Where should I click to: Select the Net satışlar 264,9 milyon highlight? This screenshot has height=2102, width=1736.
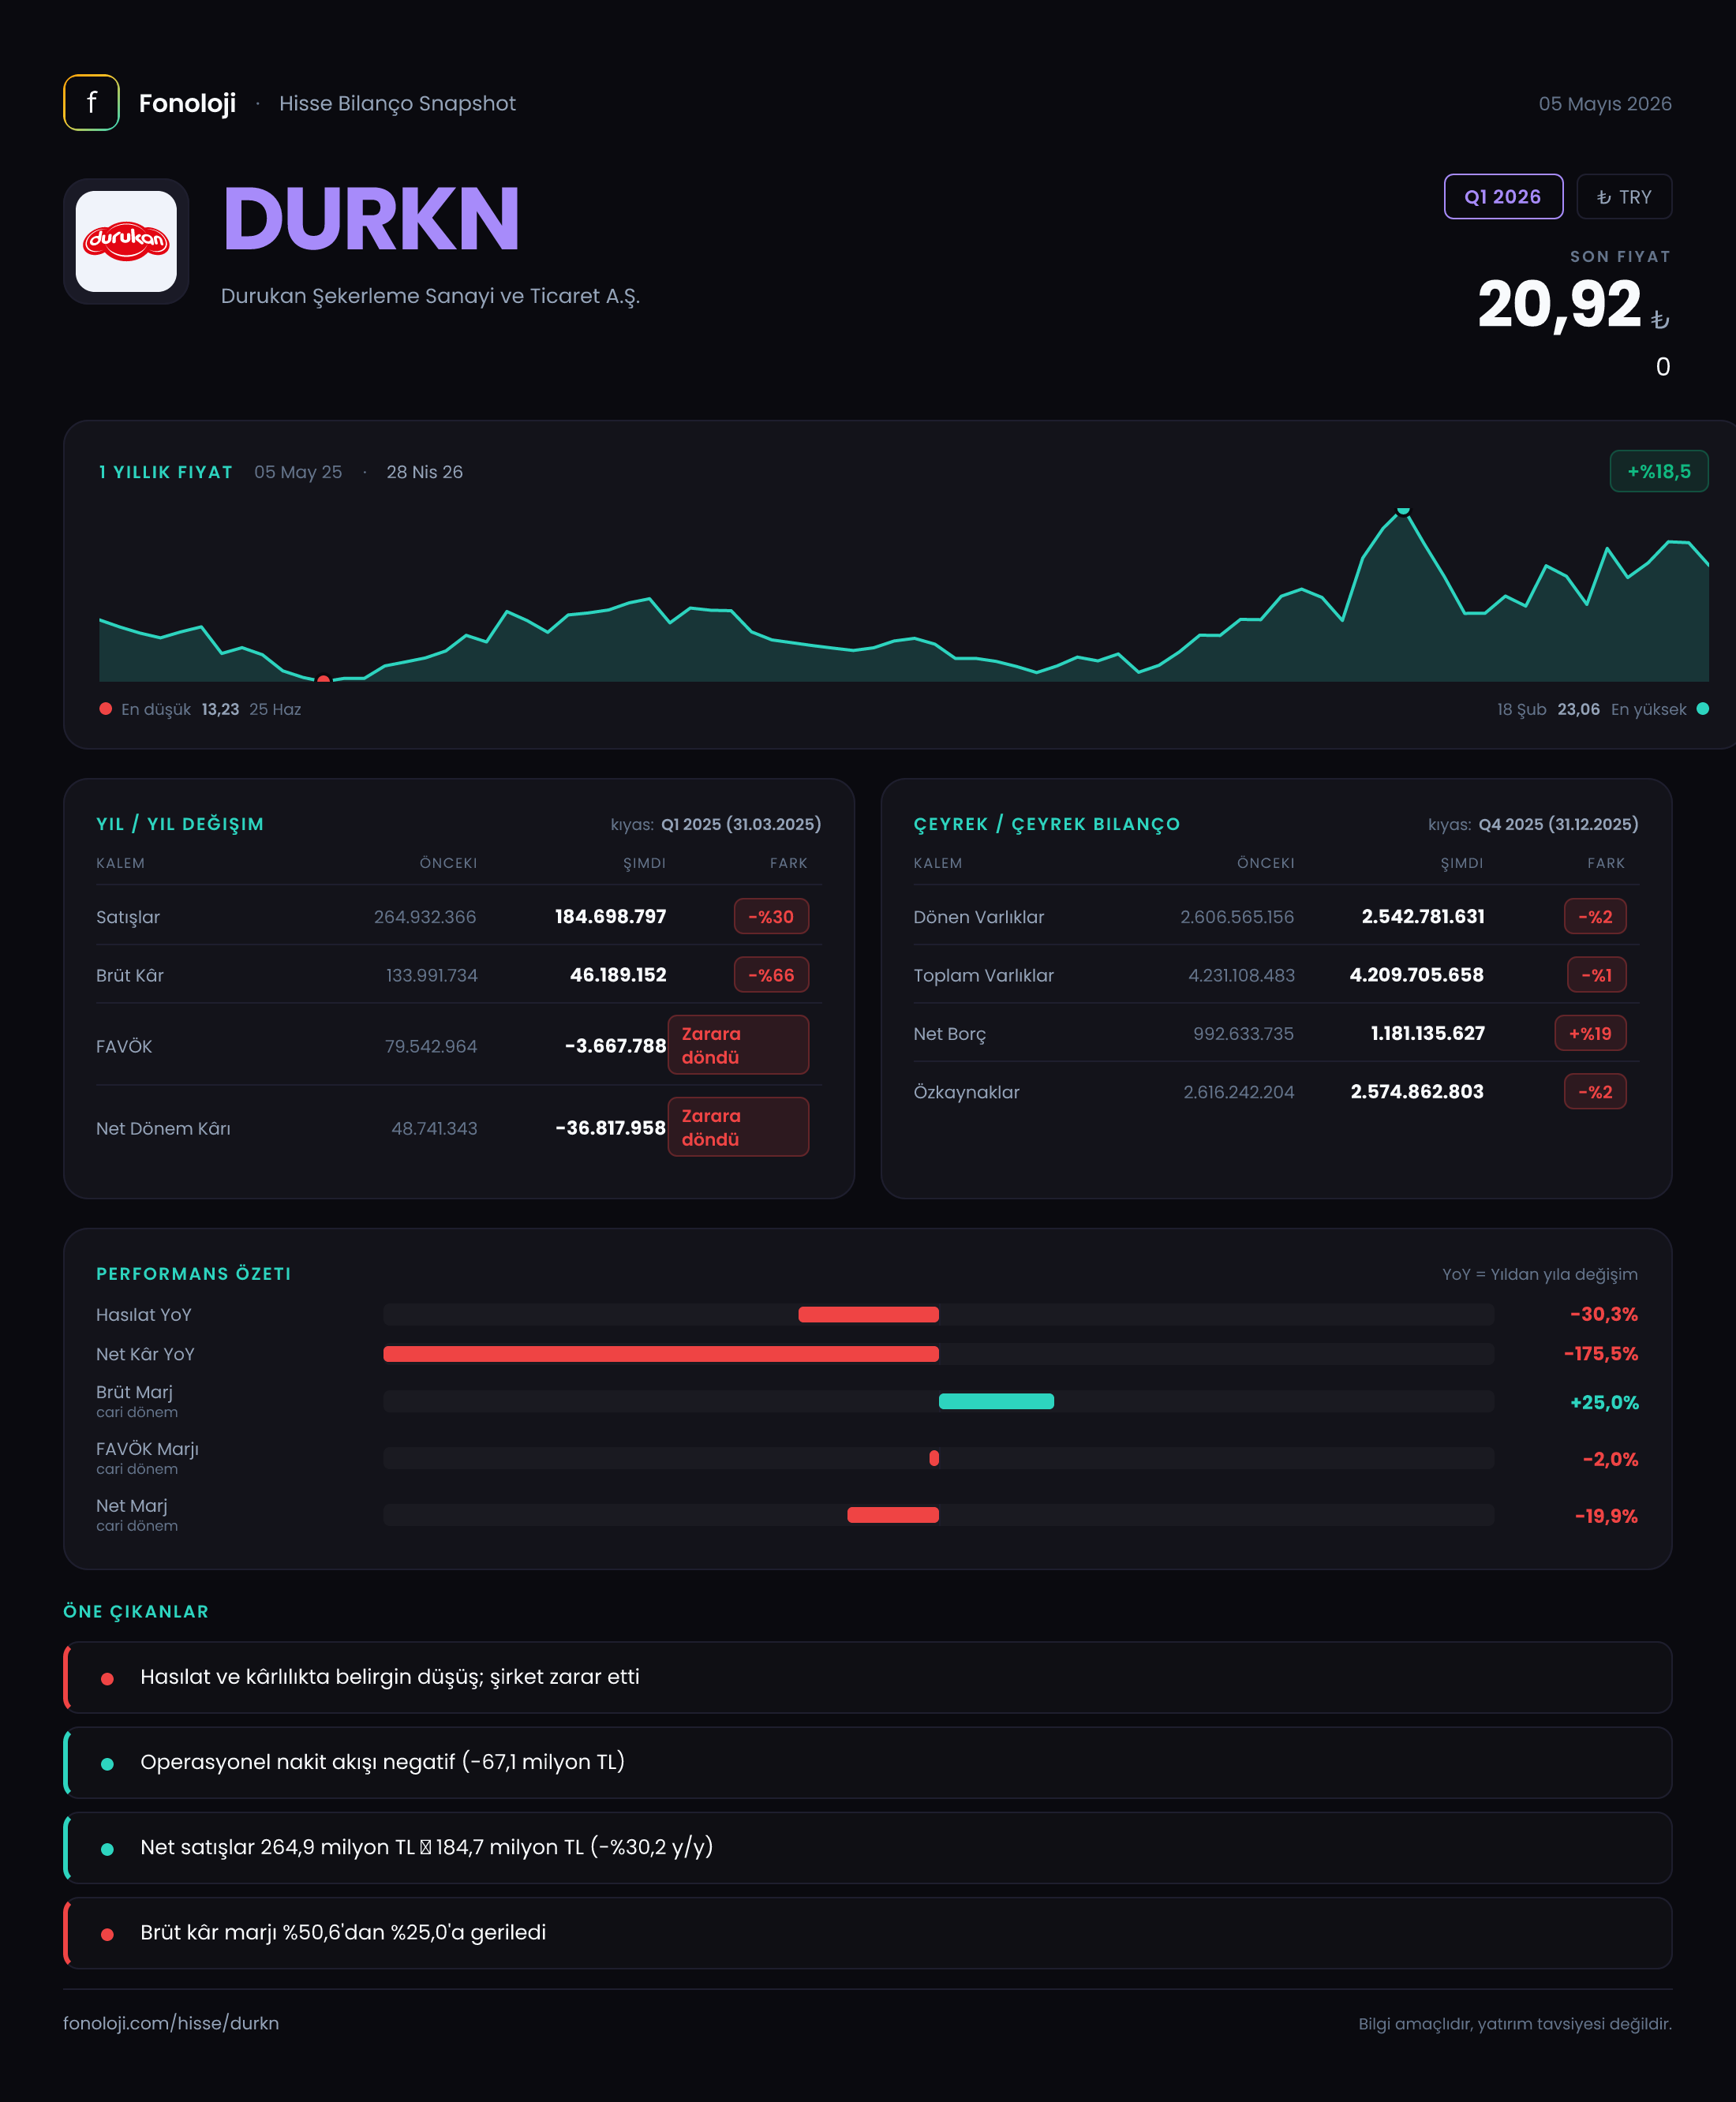click(x=868, y=1848)
